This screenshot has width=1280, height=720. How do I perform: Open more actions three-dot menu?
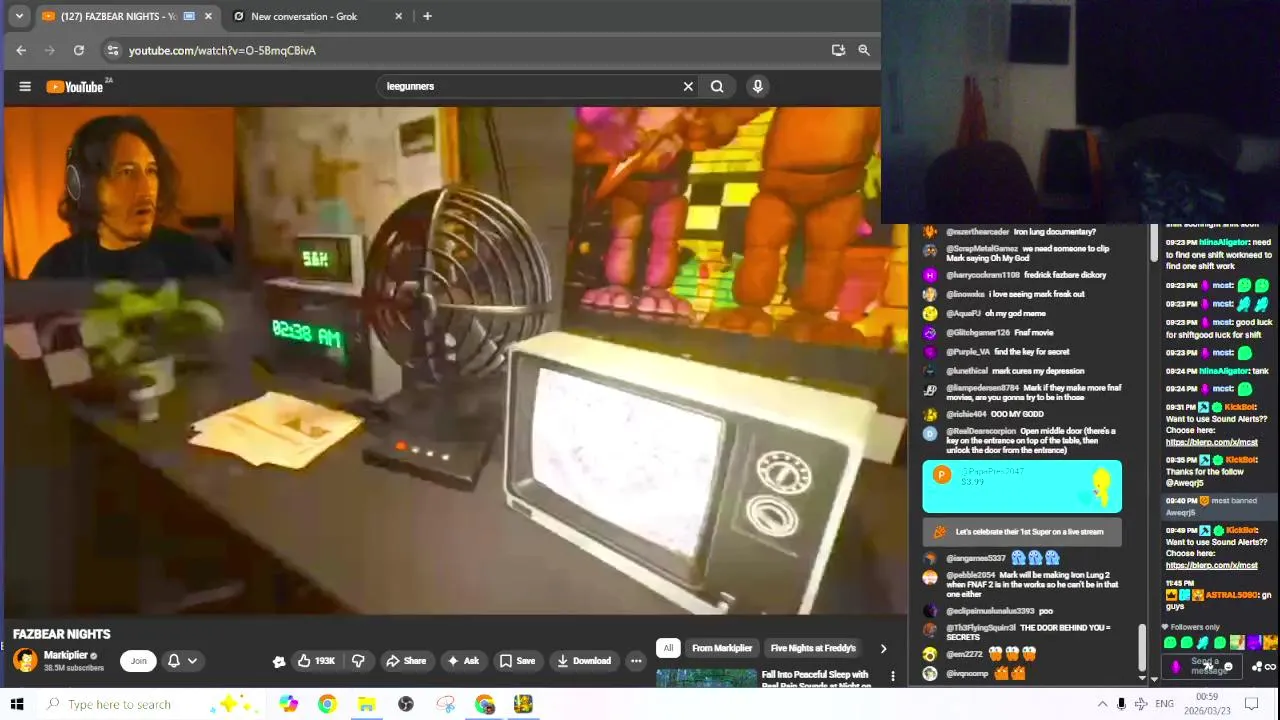[636, 661]
